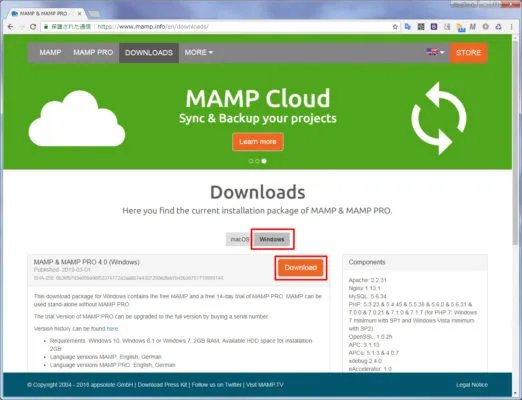Screen dimensions: 522x400
Task: Select third carousel slide dot
Action: [x=264, y=161]
